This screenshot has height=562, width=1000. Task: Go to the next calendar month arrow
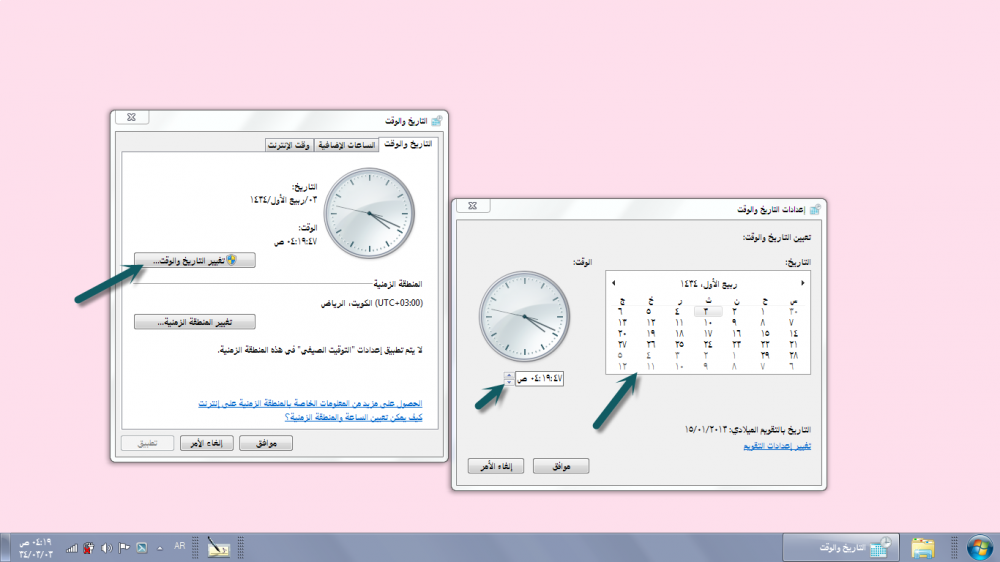(613, 283)
